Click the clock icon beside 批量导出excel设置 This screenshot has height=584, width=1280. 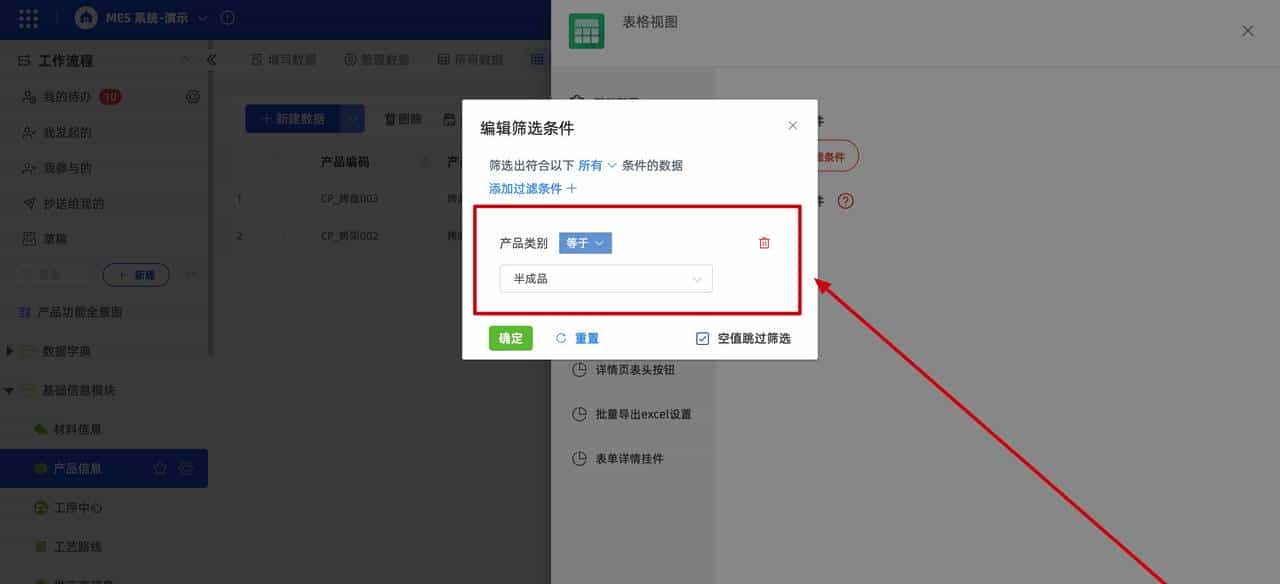tap(579, 414)
